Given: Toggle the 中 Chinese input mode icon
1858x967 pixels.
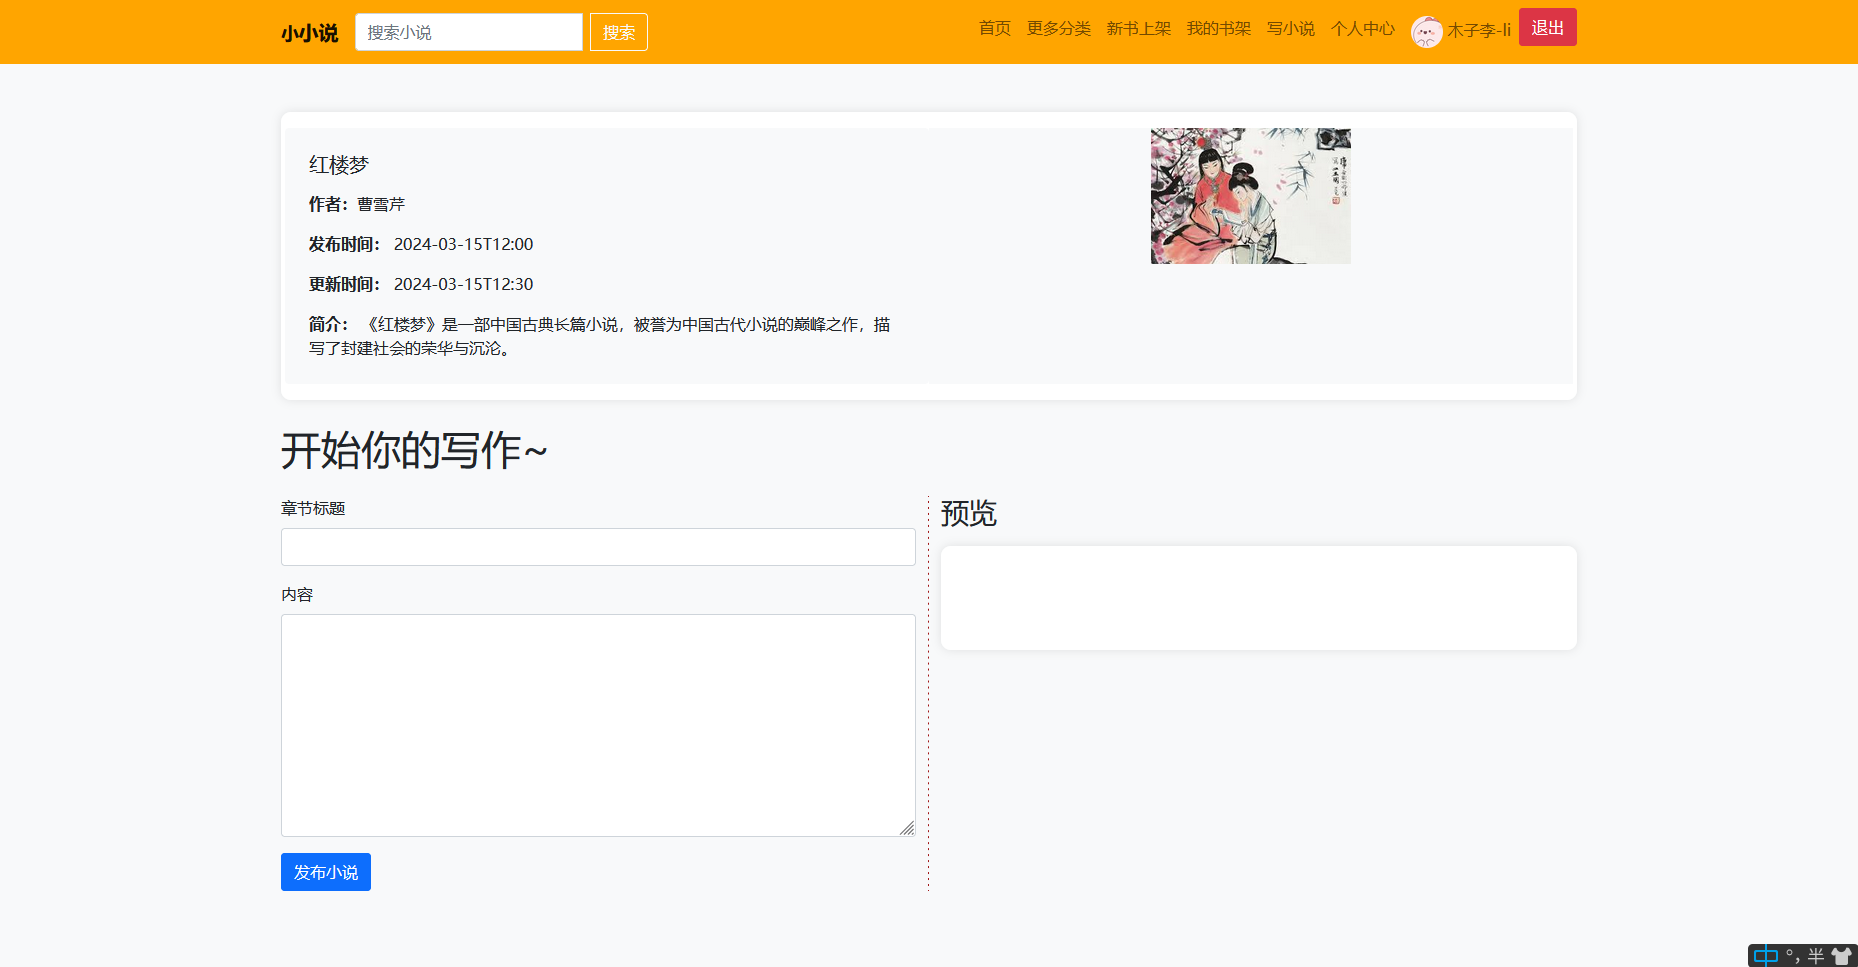Looking at the screenshot, I should (1766, 956).
